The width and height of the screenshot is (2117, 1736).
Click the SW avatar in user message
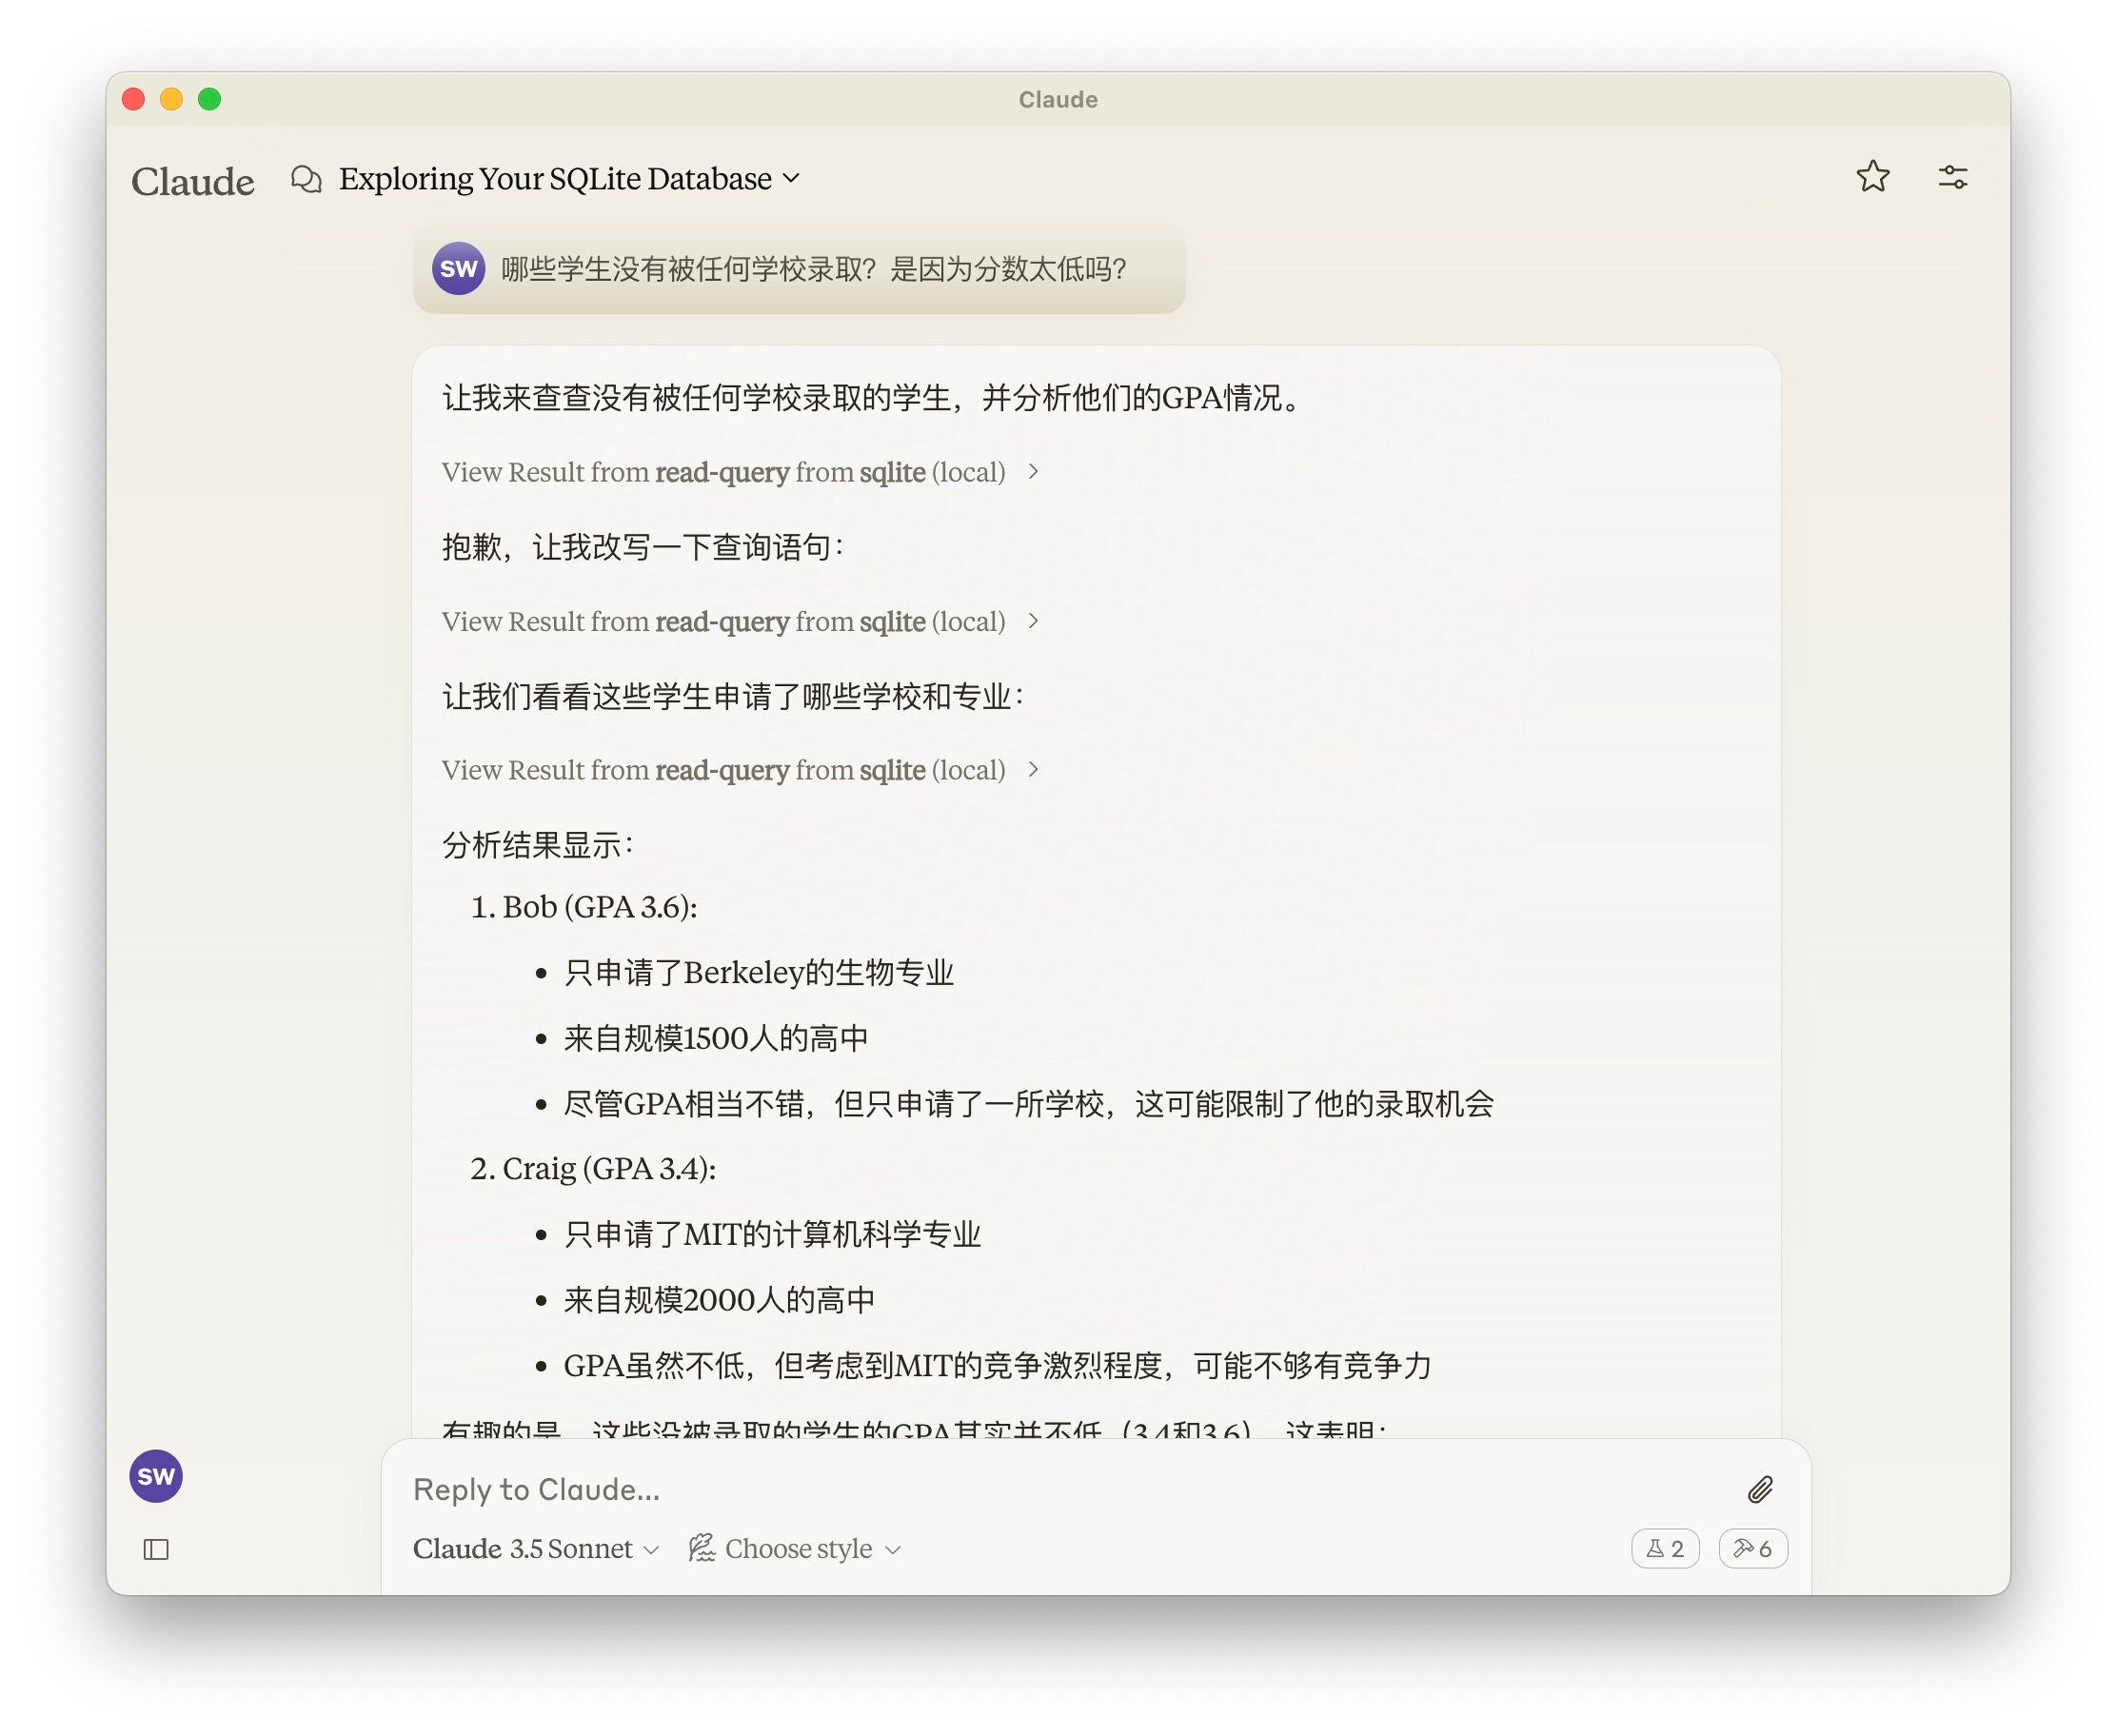[459, 268]
